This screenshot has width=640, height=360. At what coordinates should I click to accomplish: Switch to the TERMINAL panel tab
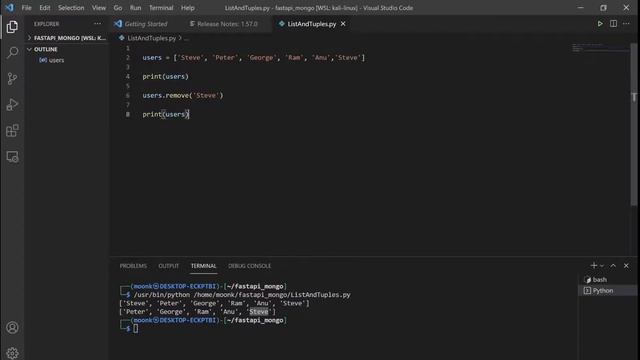tap(203, 266)
